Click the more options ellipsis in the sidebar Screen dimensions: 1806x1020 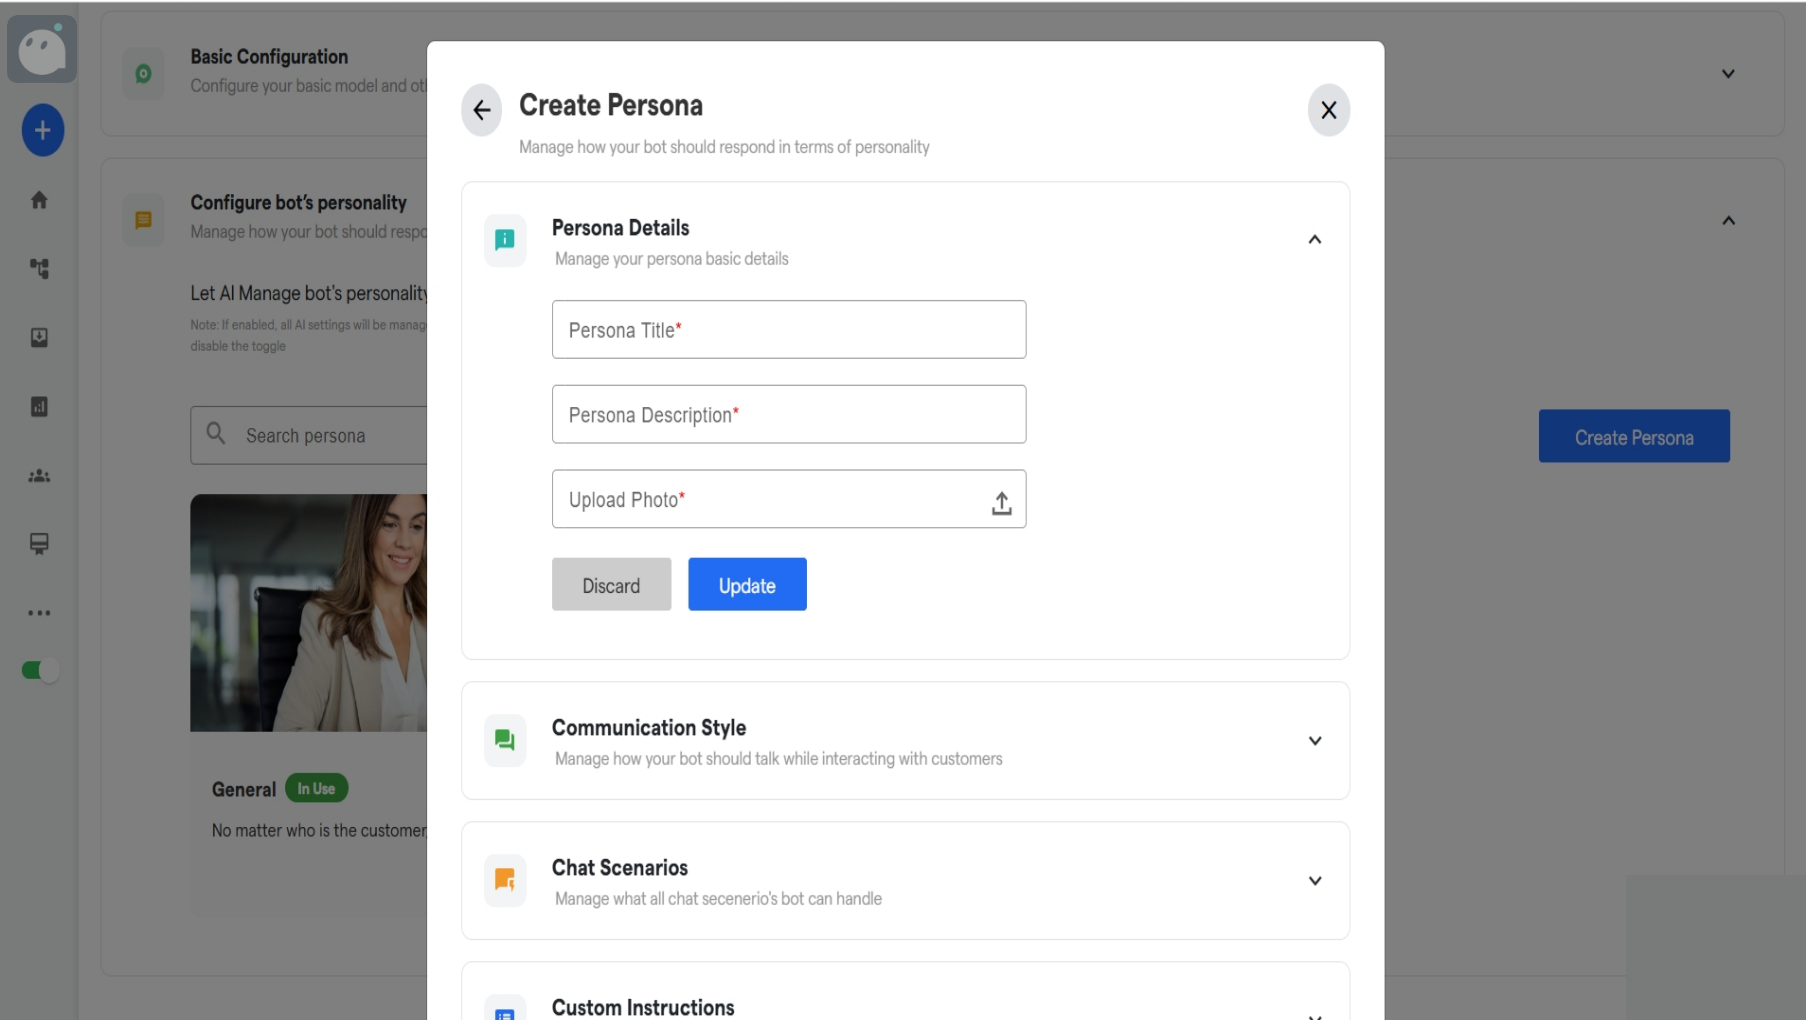point(40,613)
